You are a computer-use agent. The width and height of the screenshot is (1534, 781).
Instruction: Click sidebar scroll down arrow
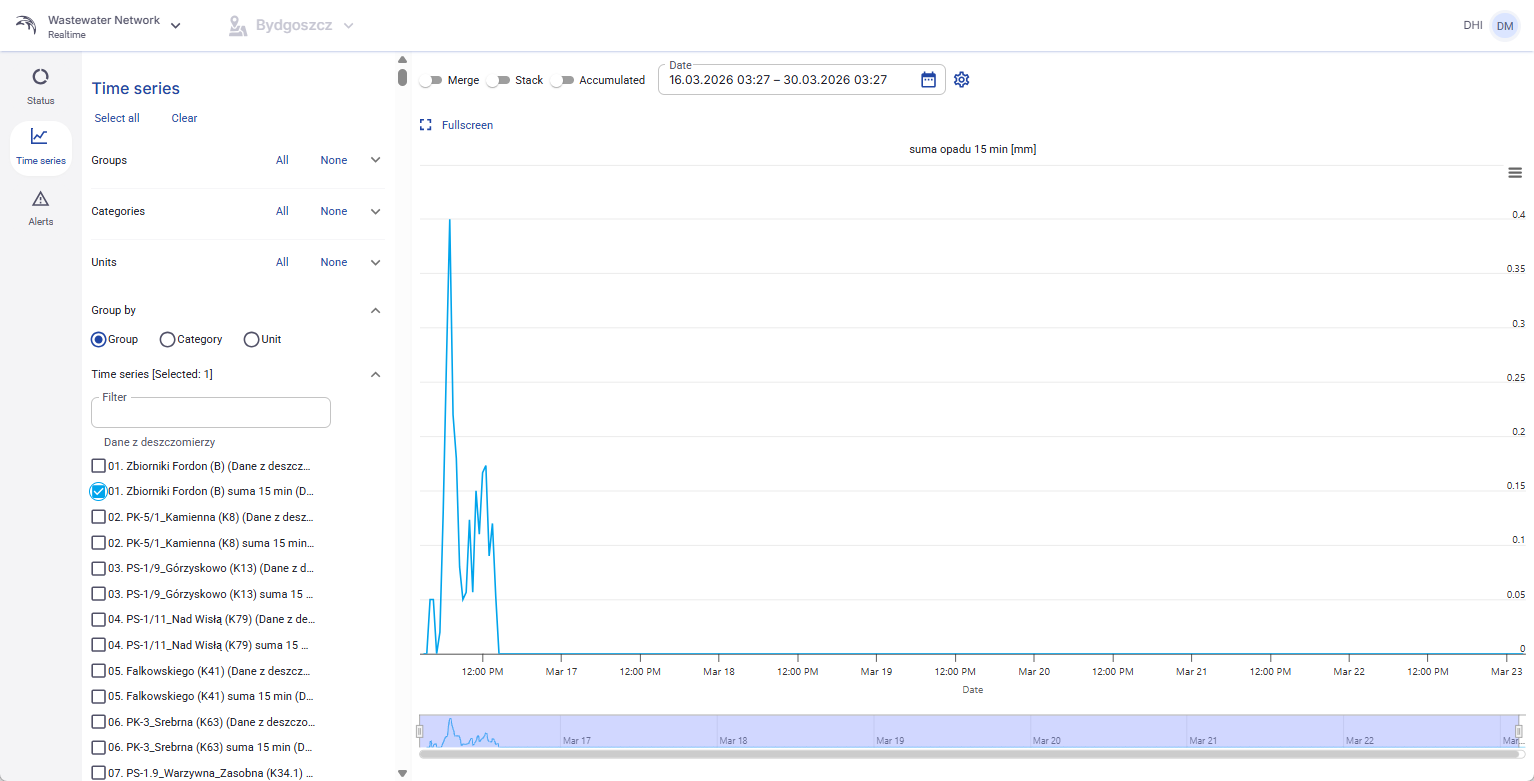point(402,773)
